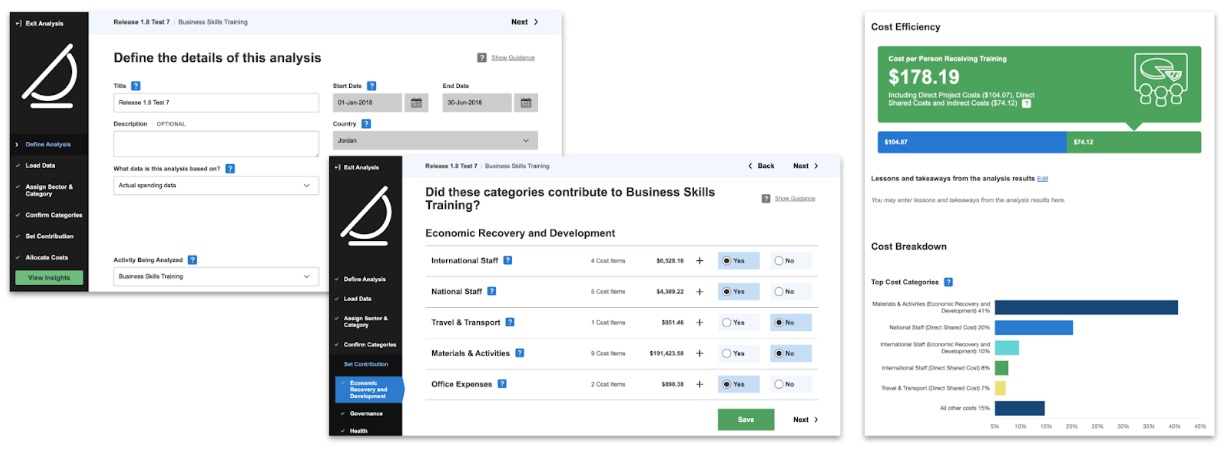Click help icon next to Top Cost Categories

[x=948, y=282]
